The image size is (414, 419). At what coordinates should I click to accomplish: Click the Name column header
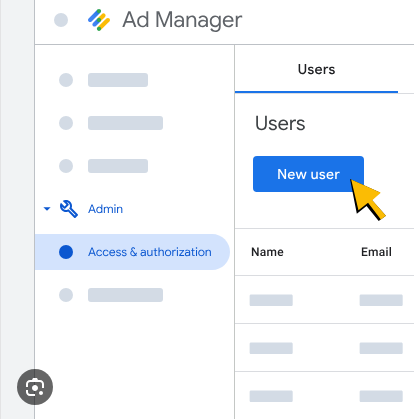coord(267,252)
